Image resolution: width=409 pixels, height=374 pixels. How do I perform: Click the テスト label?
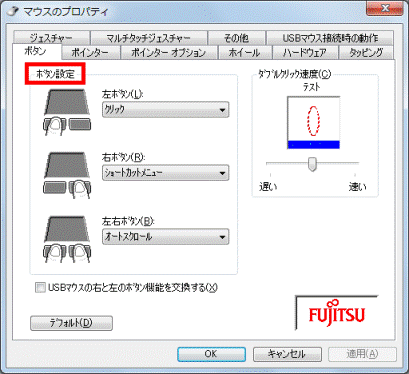(x=312, y=87)
